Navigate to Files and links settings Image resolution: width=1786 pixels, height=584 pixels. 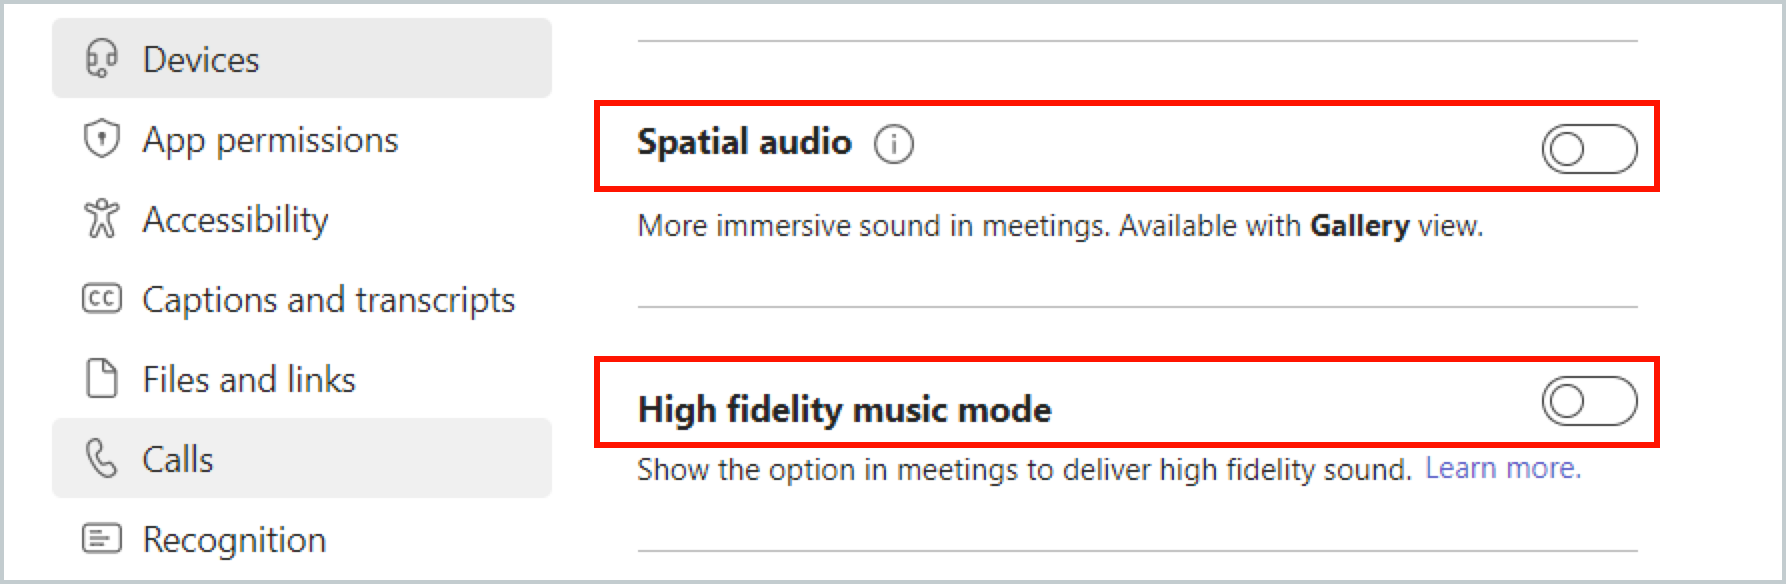click(x=249, y=380)
